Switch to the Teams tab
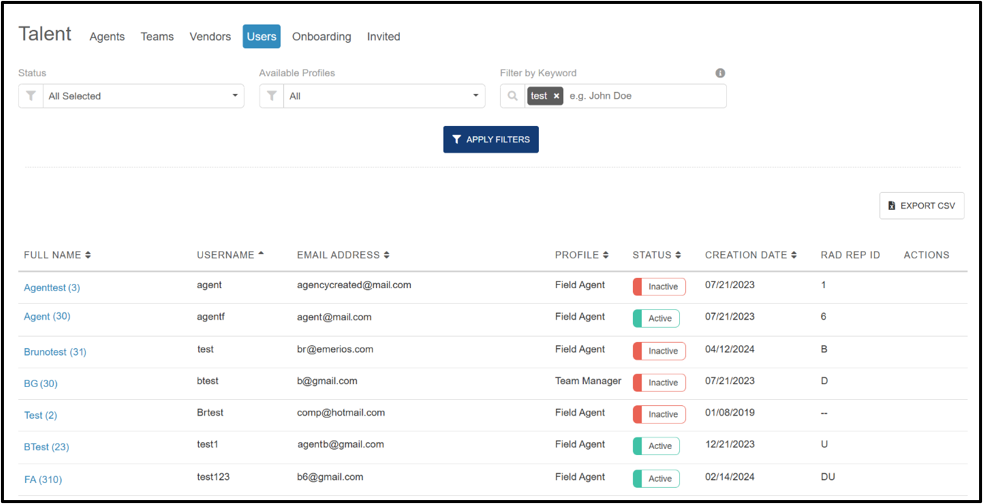Image resolution: width=983 pixels, height=504 pixels. coord(157,36)
